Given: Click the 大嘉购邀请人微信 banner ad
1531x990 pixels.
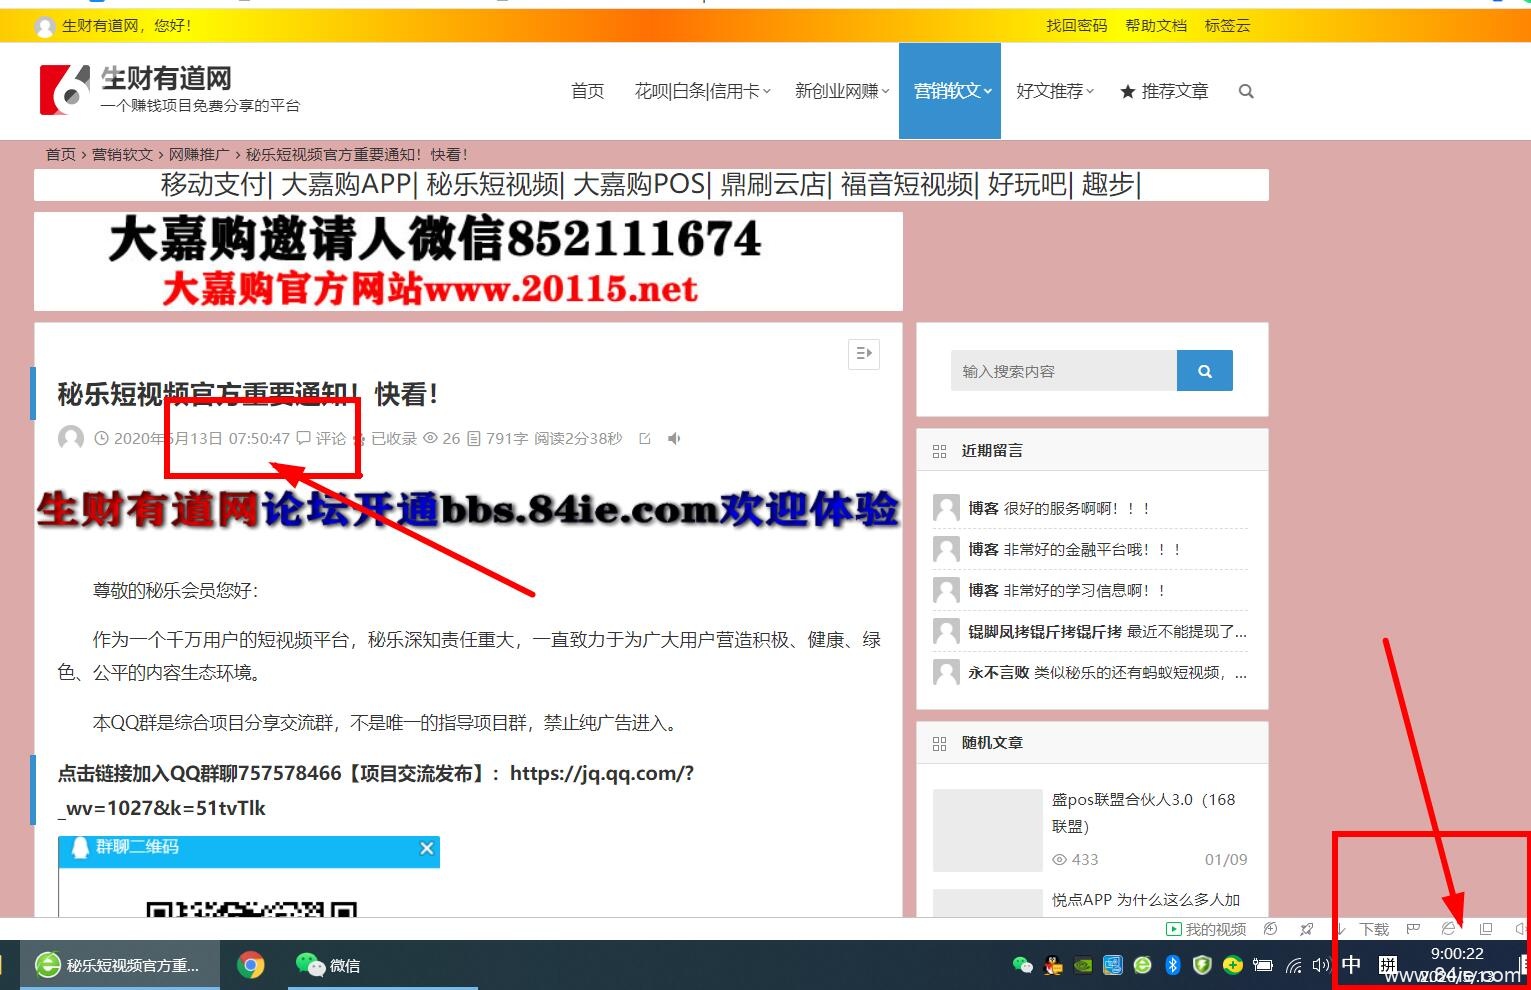Looking at the screenshot, I should [x=468, y=261].
